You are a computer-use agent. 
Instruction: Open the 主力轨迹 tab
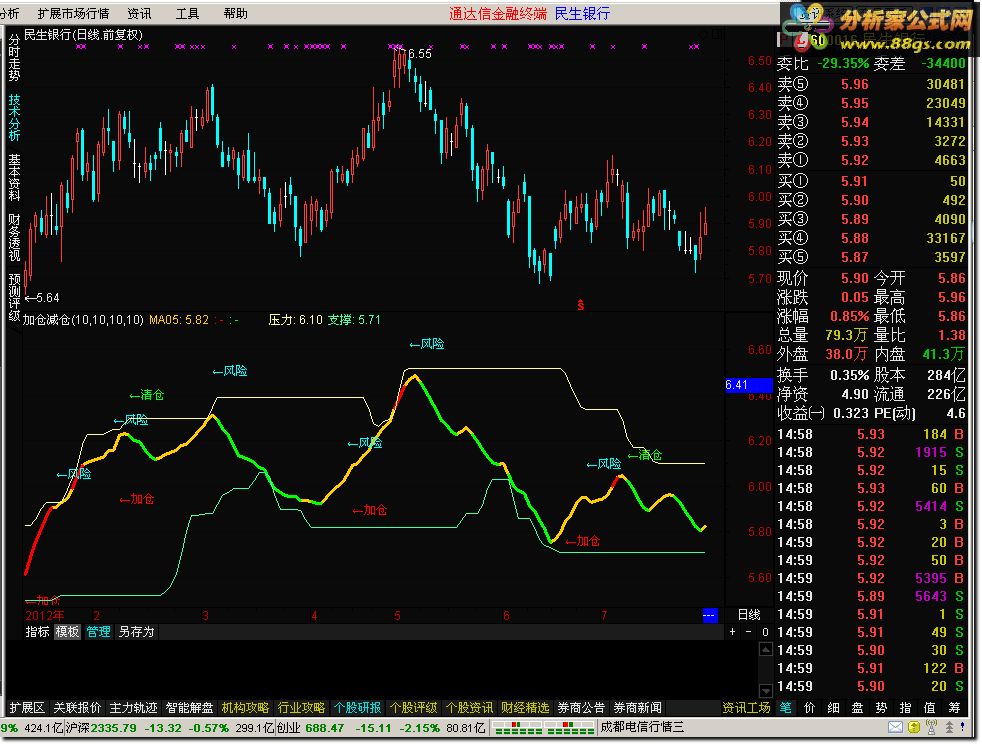133,708
